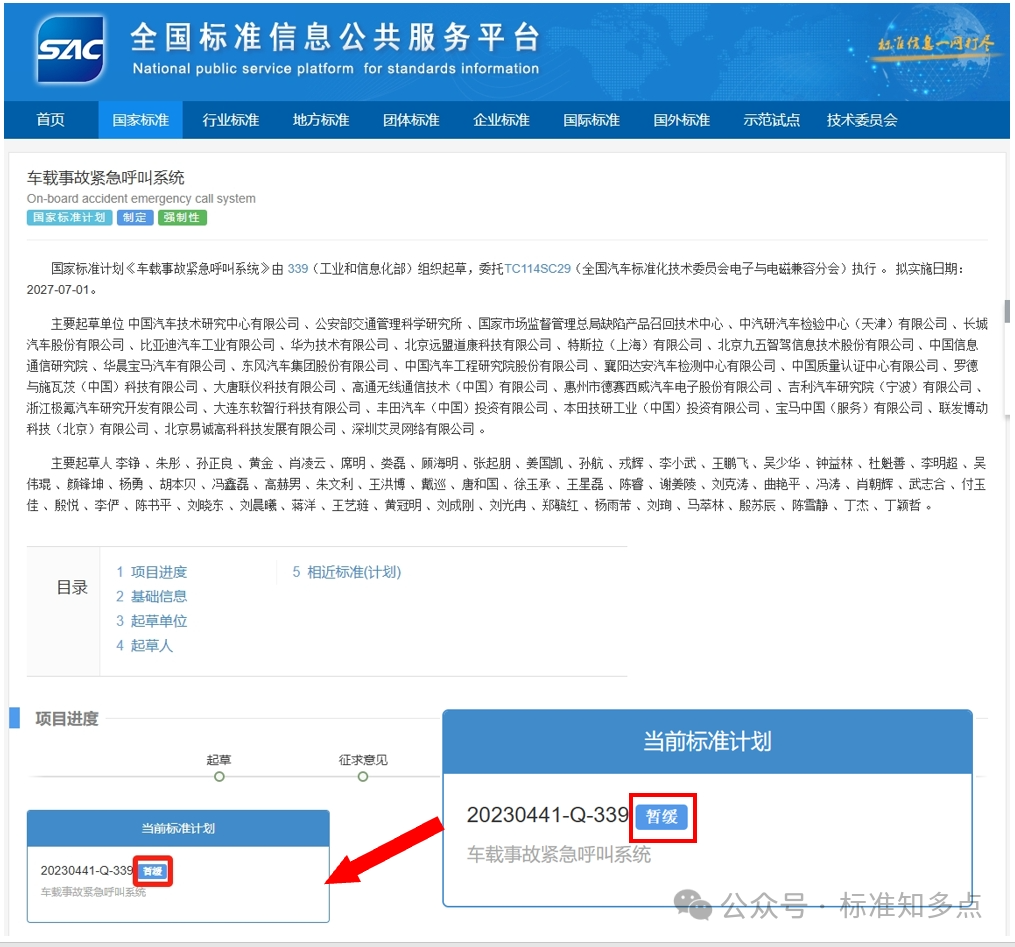This screenshot has width=1015, height=947.
Task: Open the 技术委员会 tab
Action: tap(862, 120)
